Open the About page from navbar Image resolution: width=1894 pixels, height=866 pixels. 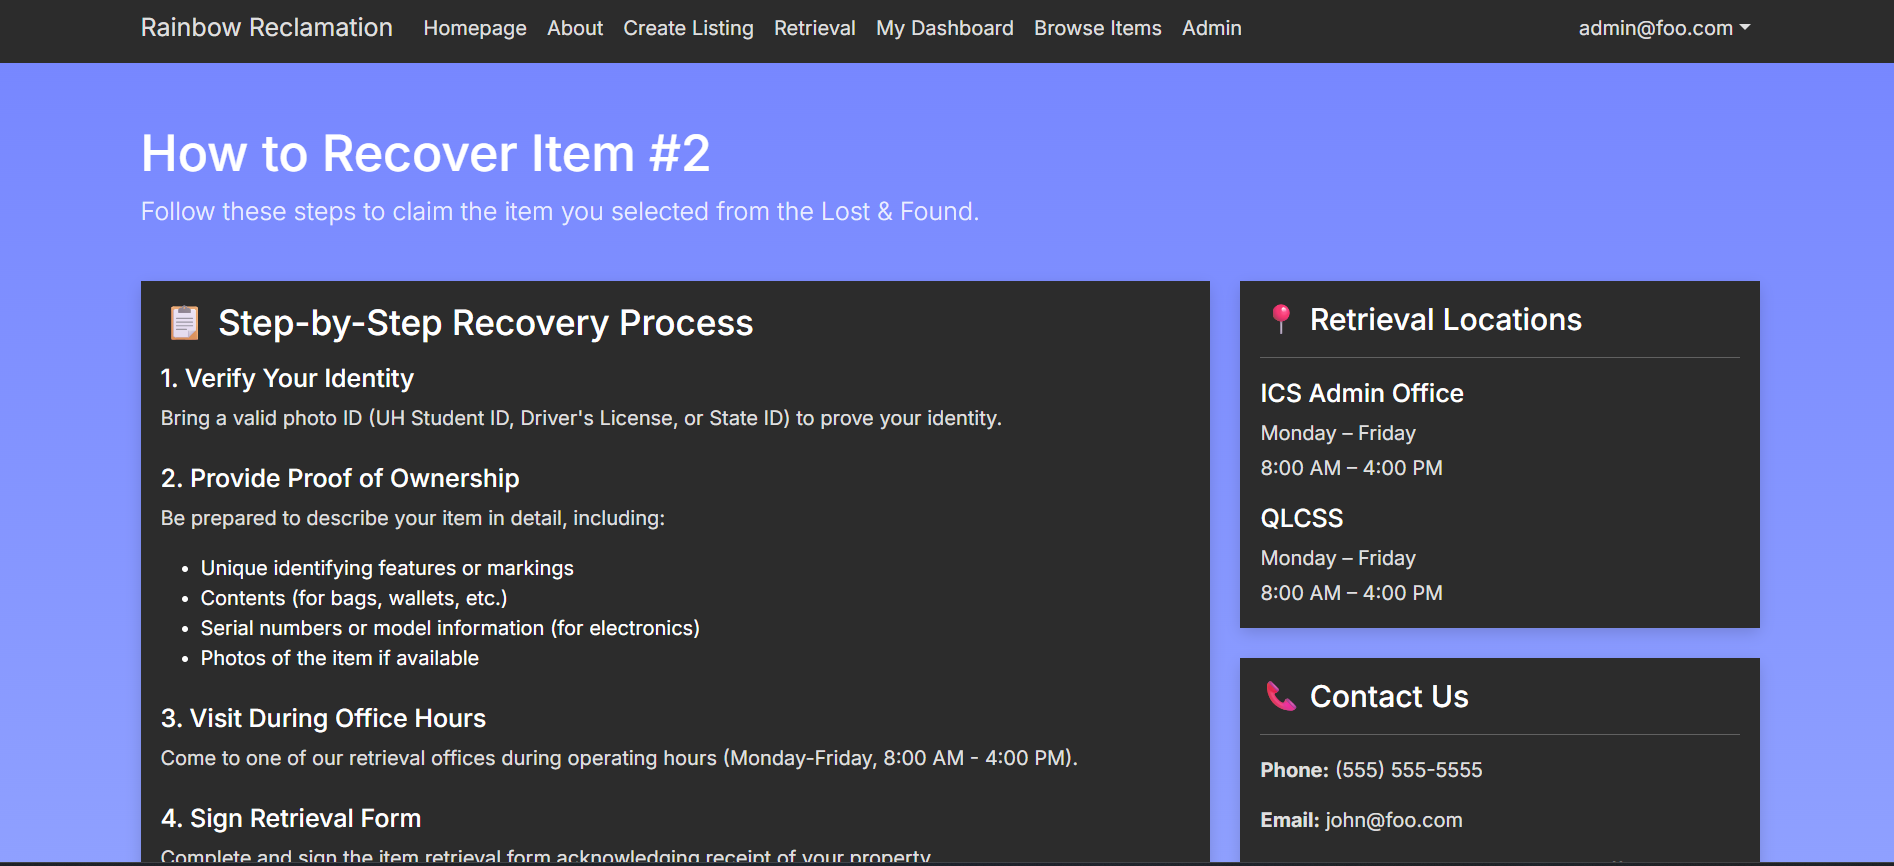pos(574,28)
